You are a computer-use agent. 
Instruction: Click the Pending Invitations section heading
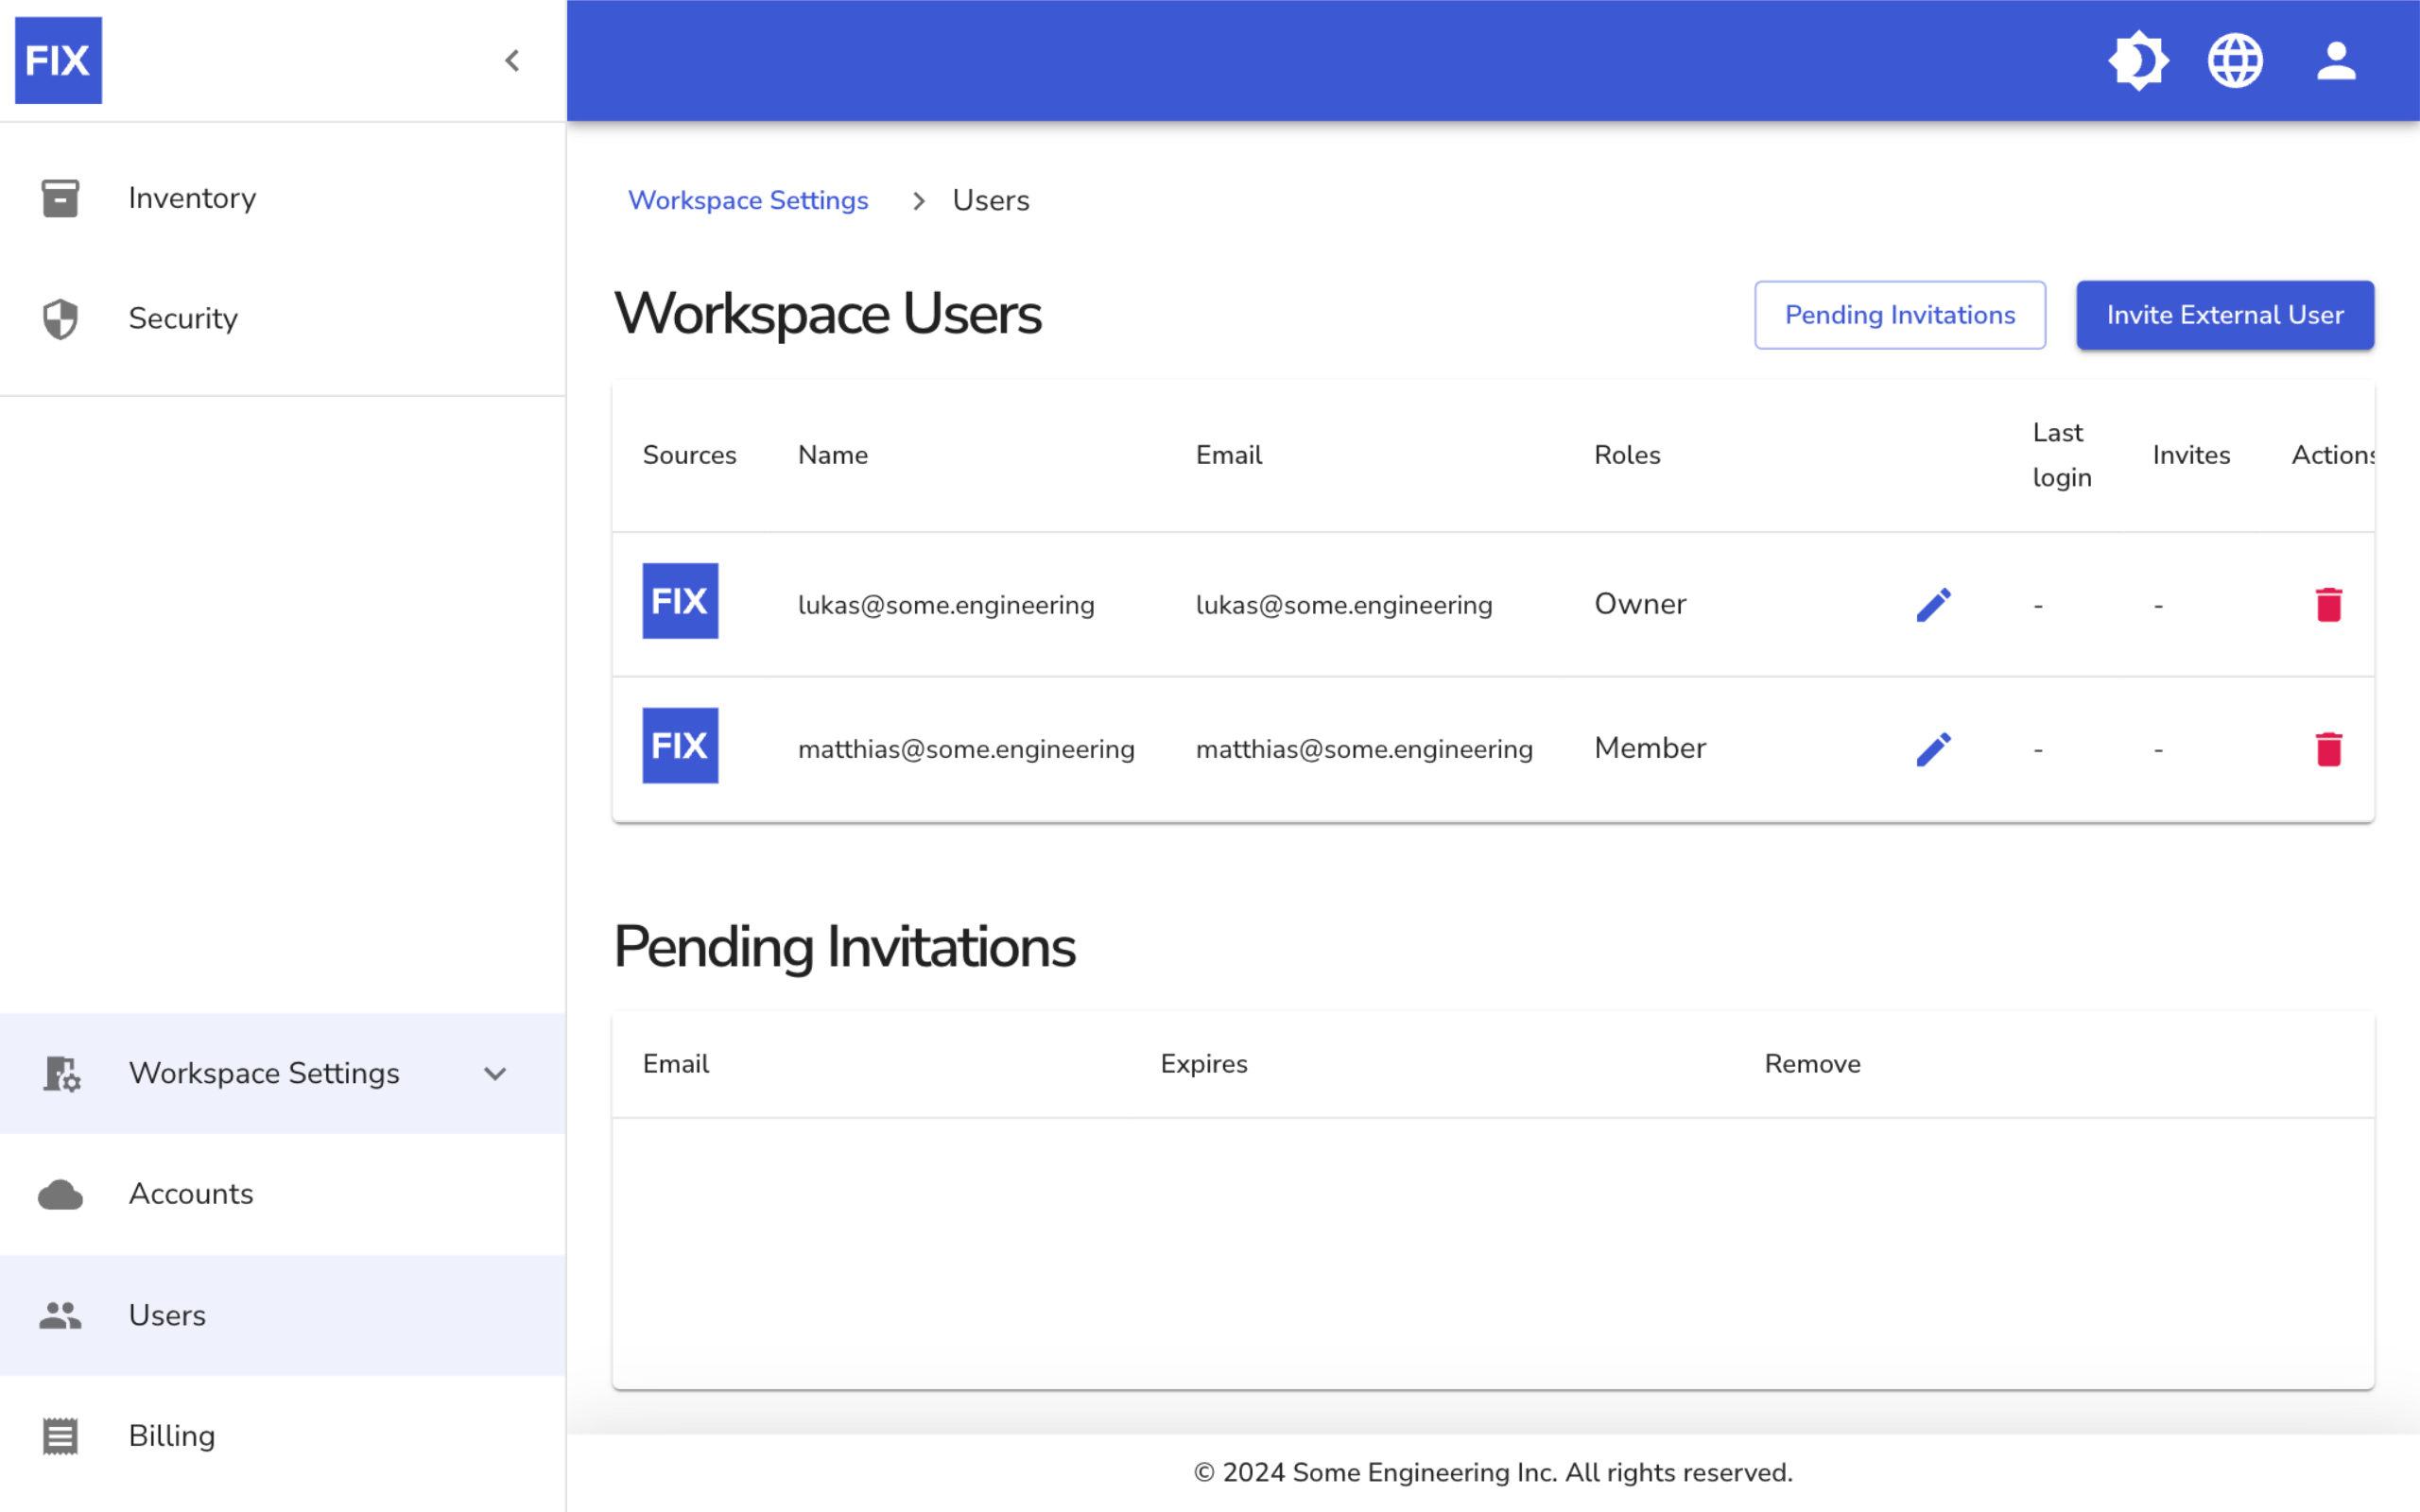click(x=844, y=948)
